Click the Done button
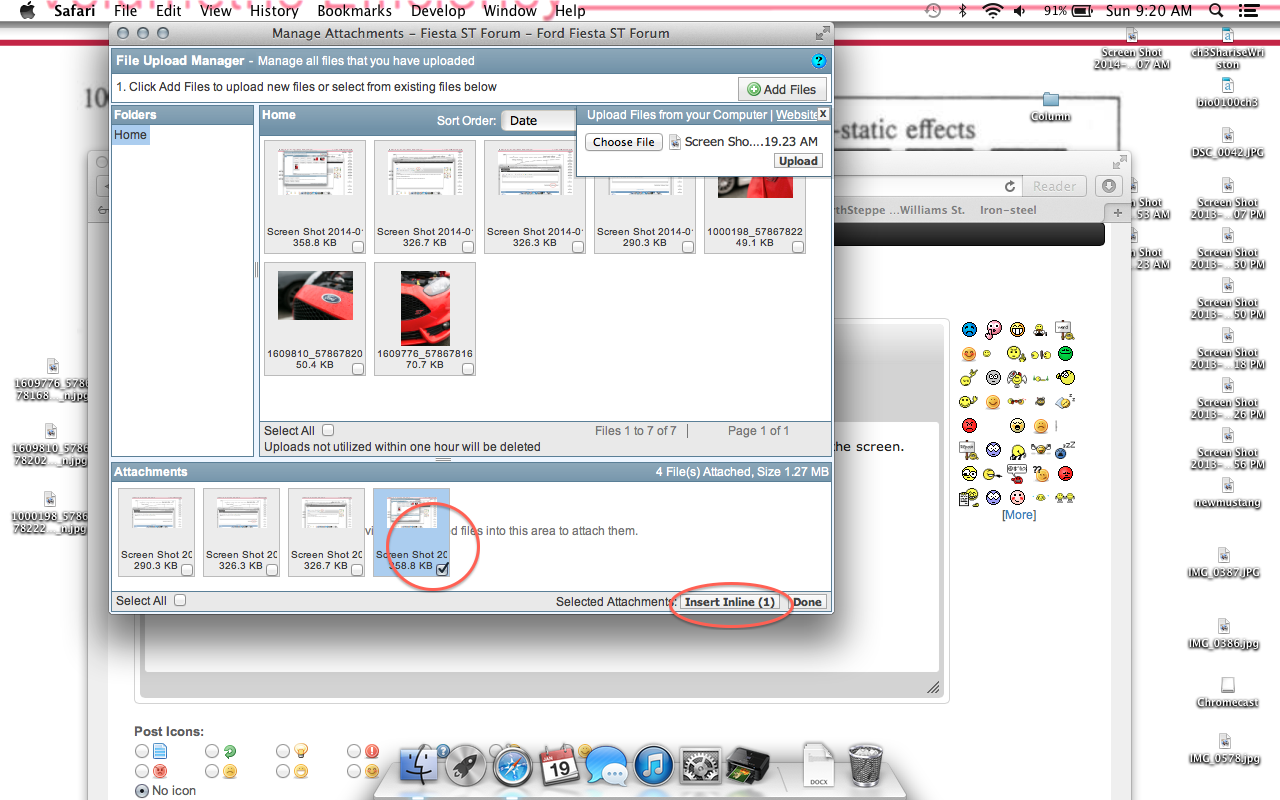Image resolution: width=1280 pixels, height=800 pixels. [807, 602]
